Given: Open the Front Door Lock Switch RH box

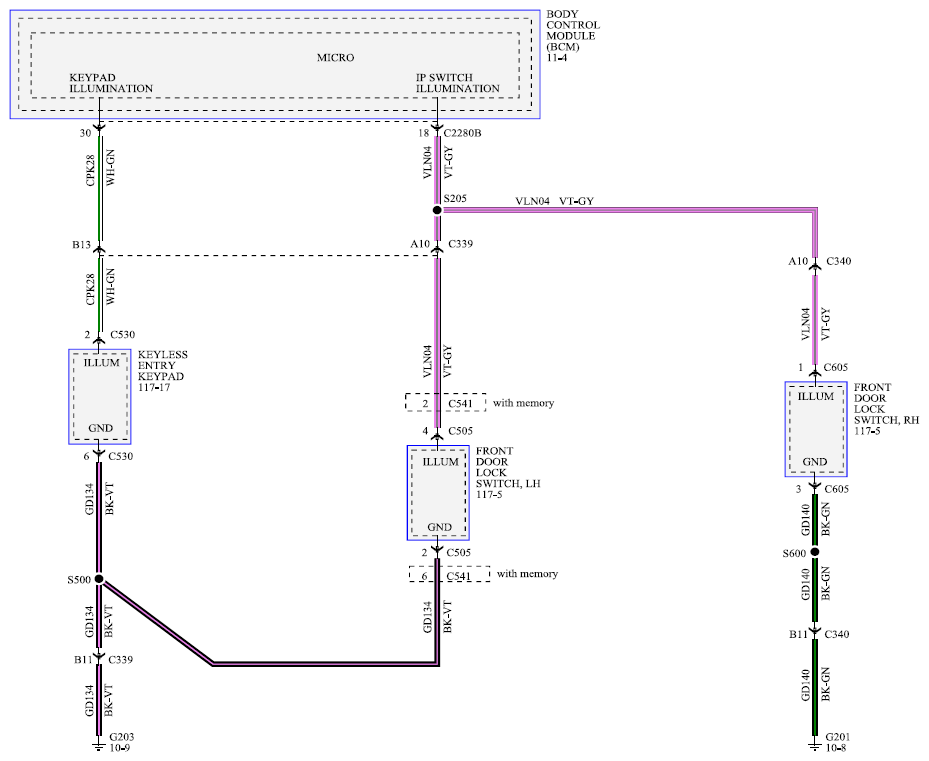Looking at the screenshot, I should (x=816, y=429).
